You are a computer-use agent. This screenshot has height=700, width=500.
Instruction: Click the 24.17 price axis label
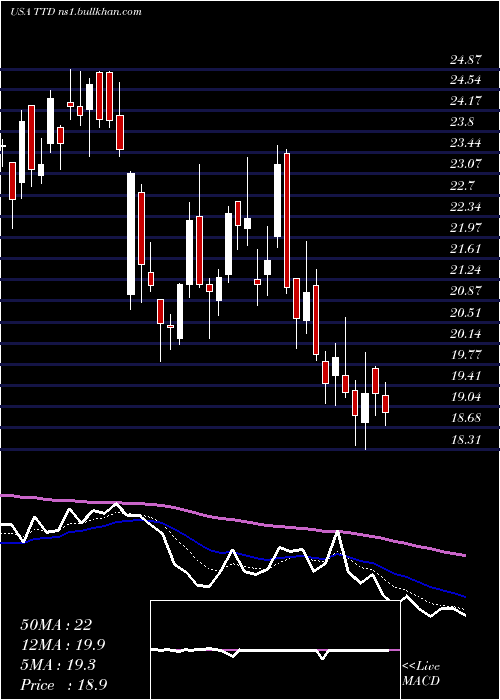pos(466,101)
